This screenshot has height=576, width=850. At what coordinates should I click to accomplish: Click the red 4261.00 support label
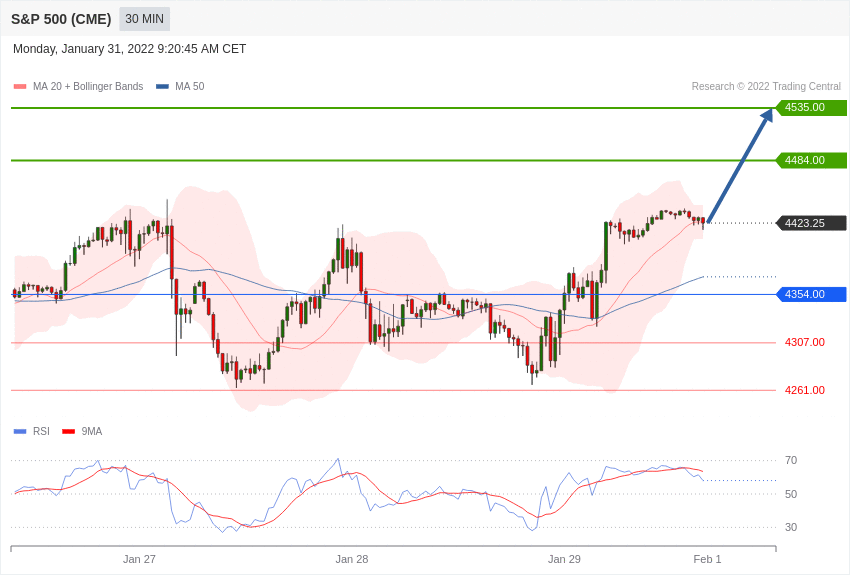click(804, 390)
